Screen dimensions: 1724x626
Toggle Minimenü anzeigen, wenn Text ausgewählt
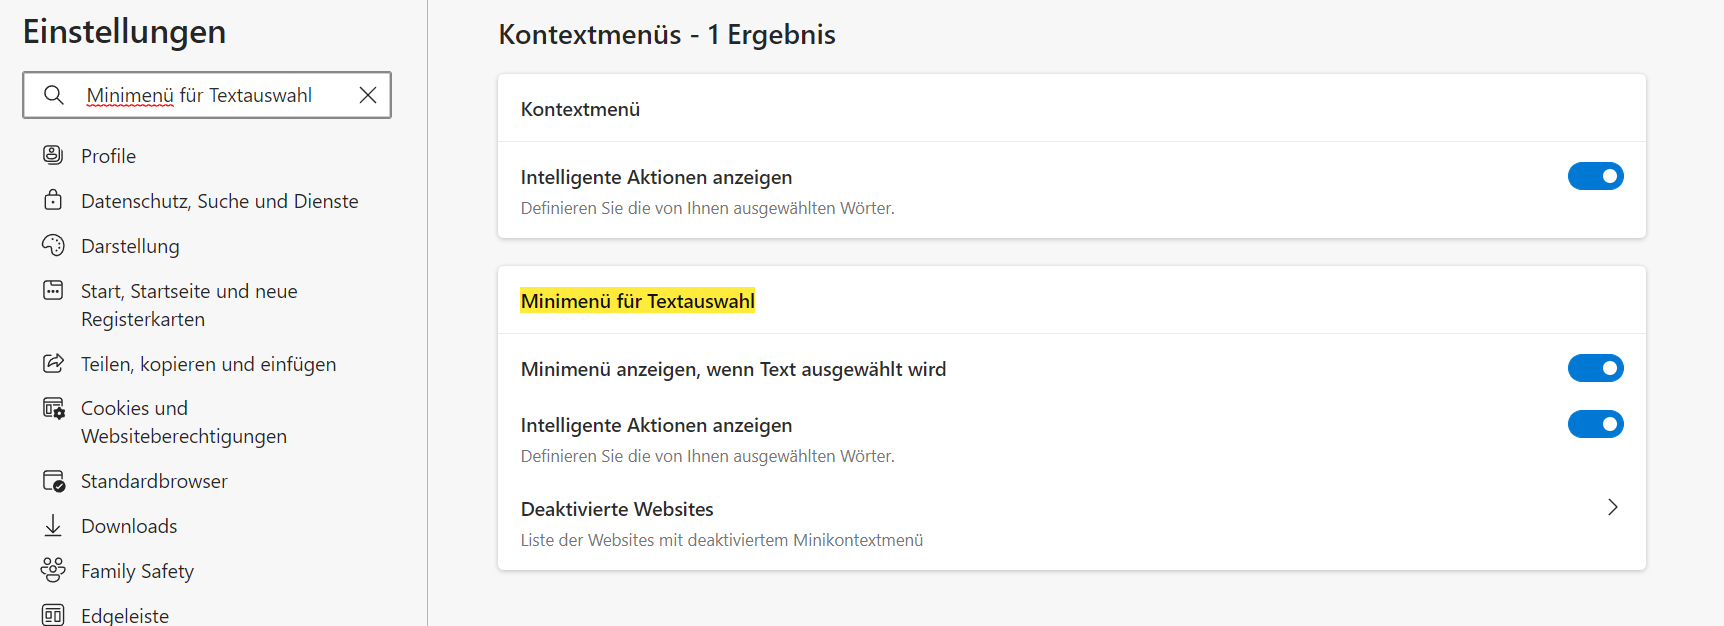click(x=1595, y=368)
